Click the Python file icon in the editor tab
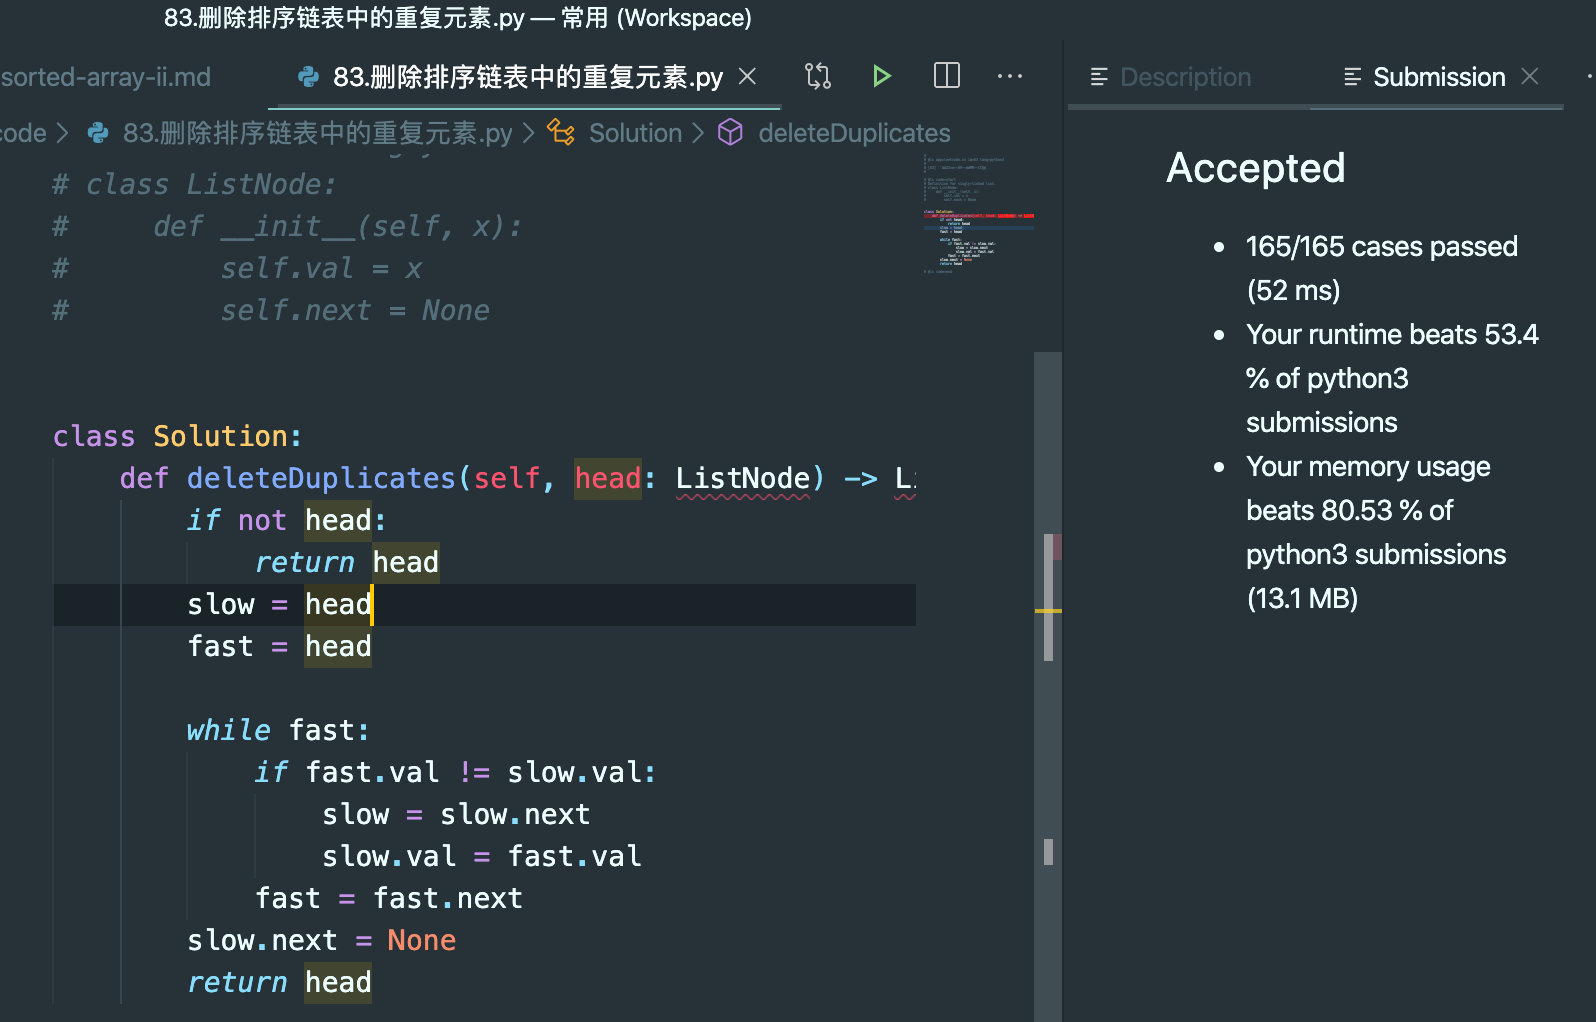This screenshot has width=1596, height=1022. pyautogui.click(x=309, y=77)
